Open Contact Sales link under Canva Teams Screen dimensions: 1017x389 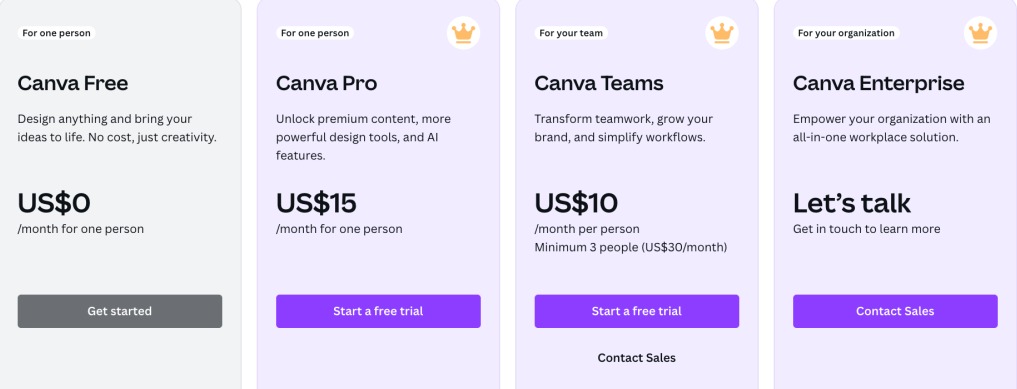pyautogui.click(x=637, y=358)
